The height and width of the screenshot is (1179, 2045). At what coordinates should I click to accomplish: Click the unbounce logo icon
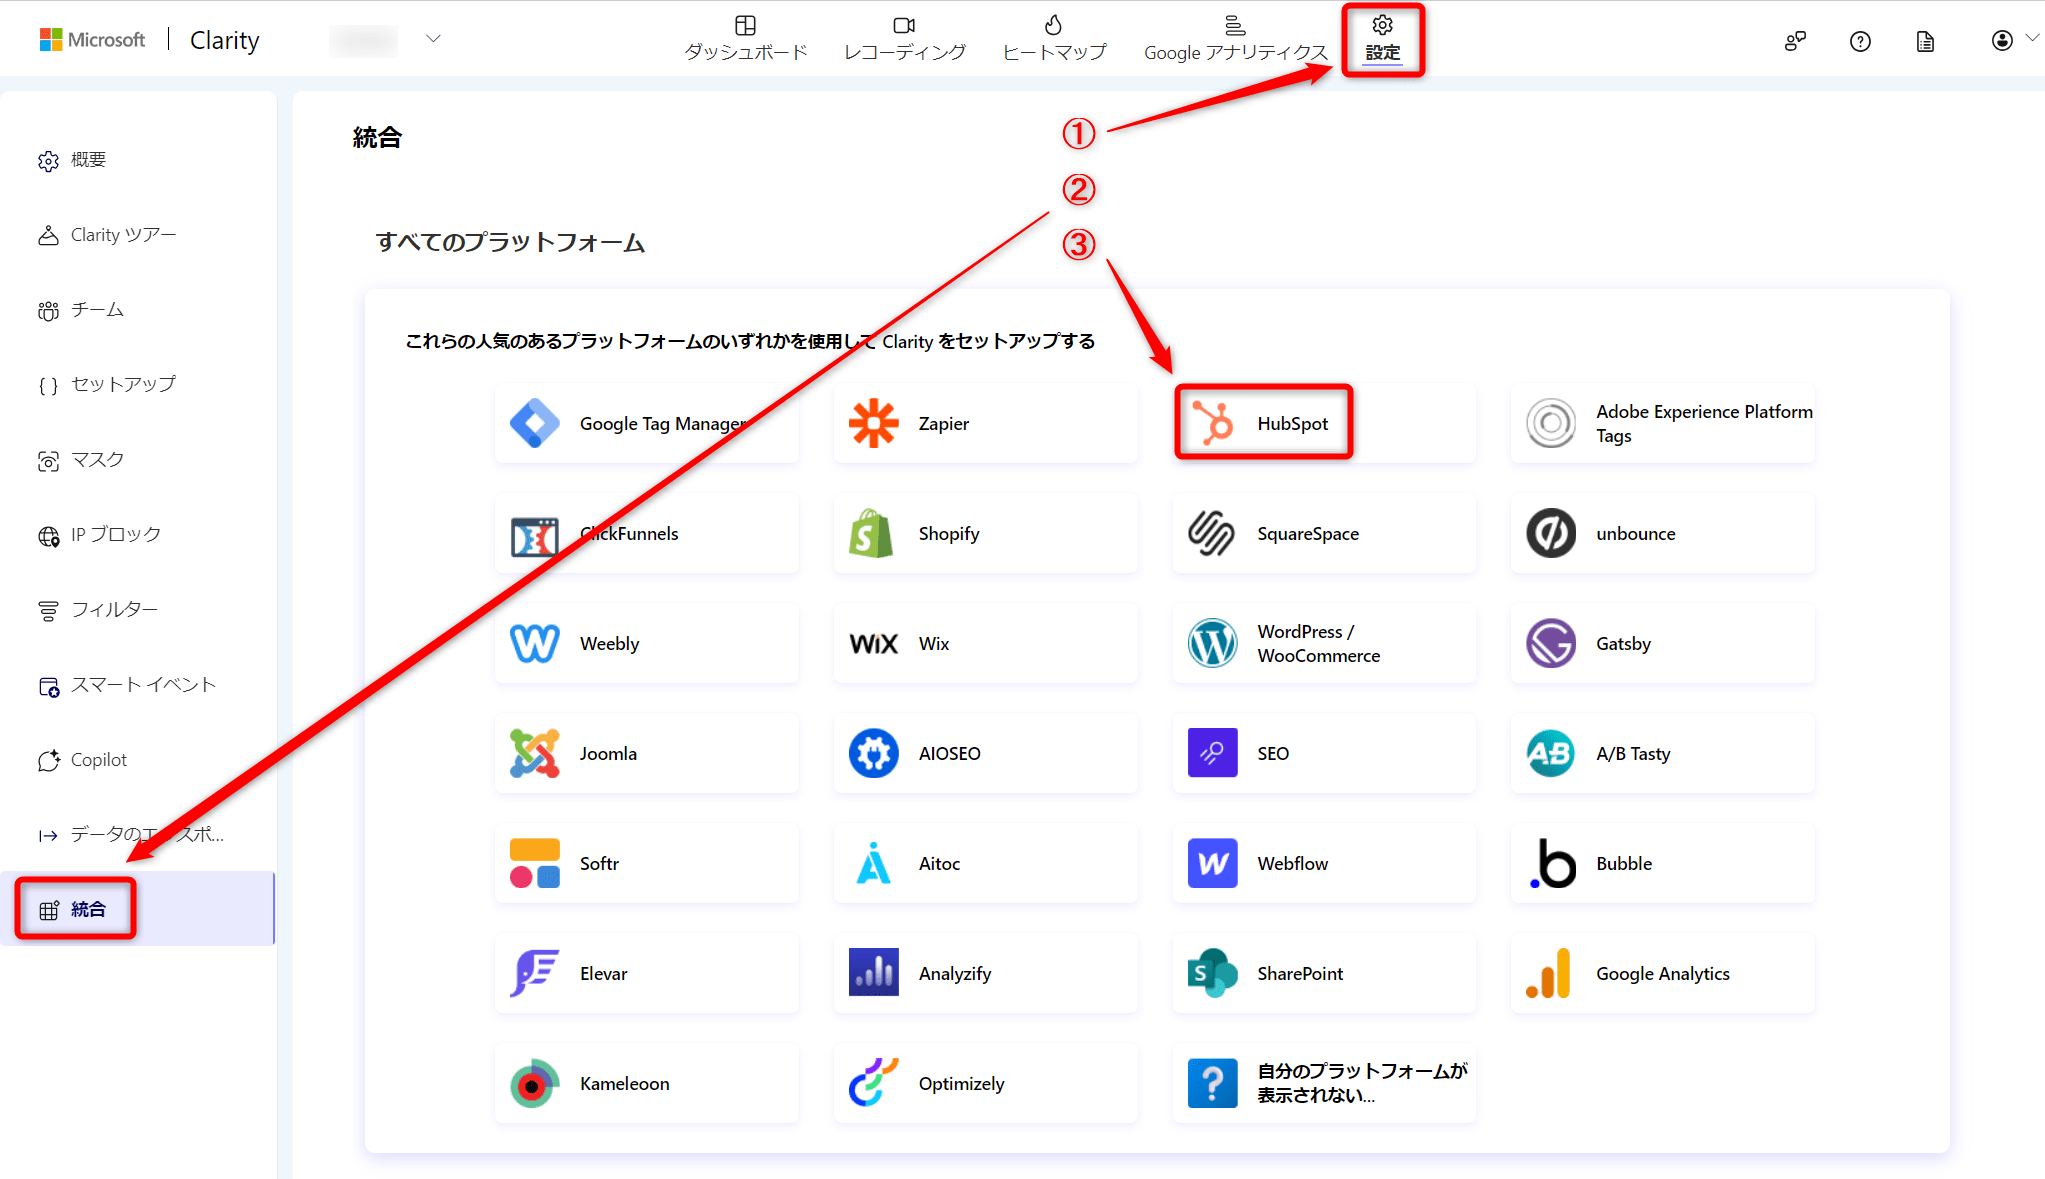(1551, 533)
